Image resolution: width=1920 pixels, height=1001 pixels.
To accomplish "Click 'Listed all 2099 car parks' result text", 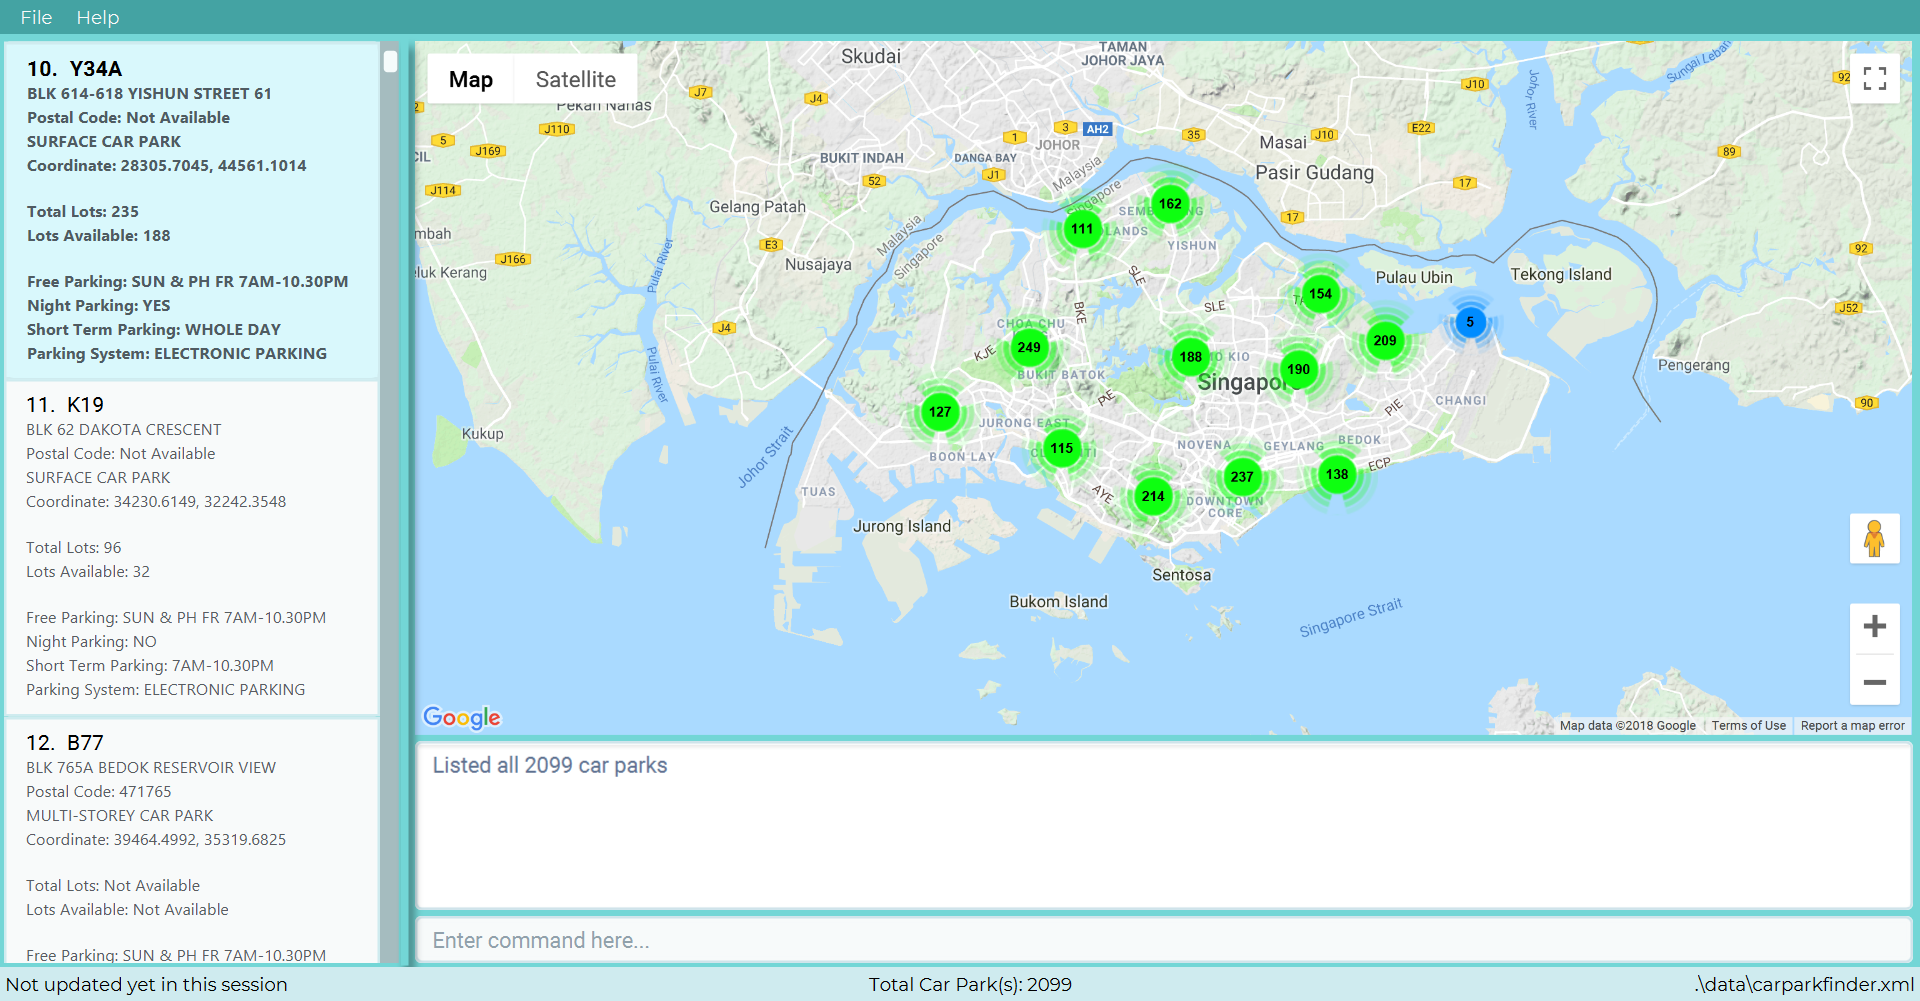I will click(x=550, y=765).
